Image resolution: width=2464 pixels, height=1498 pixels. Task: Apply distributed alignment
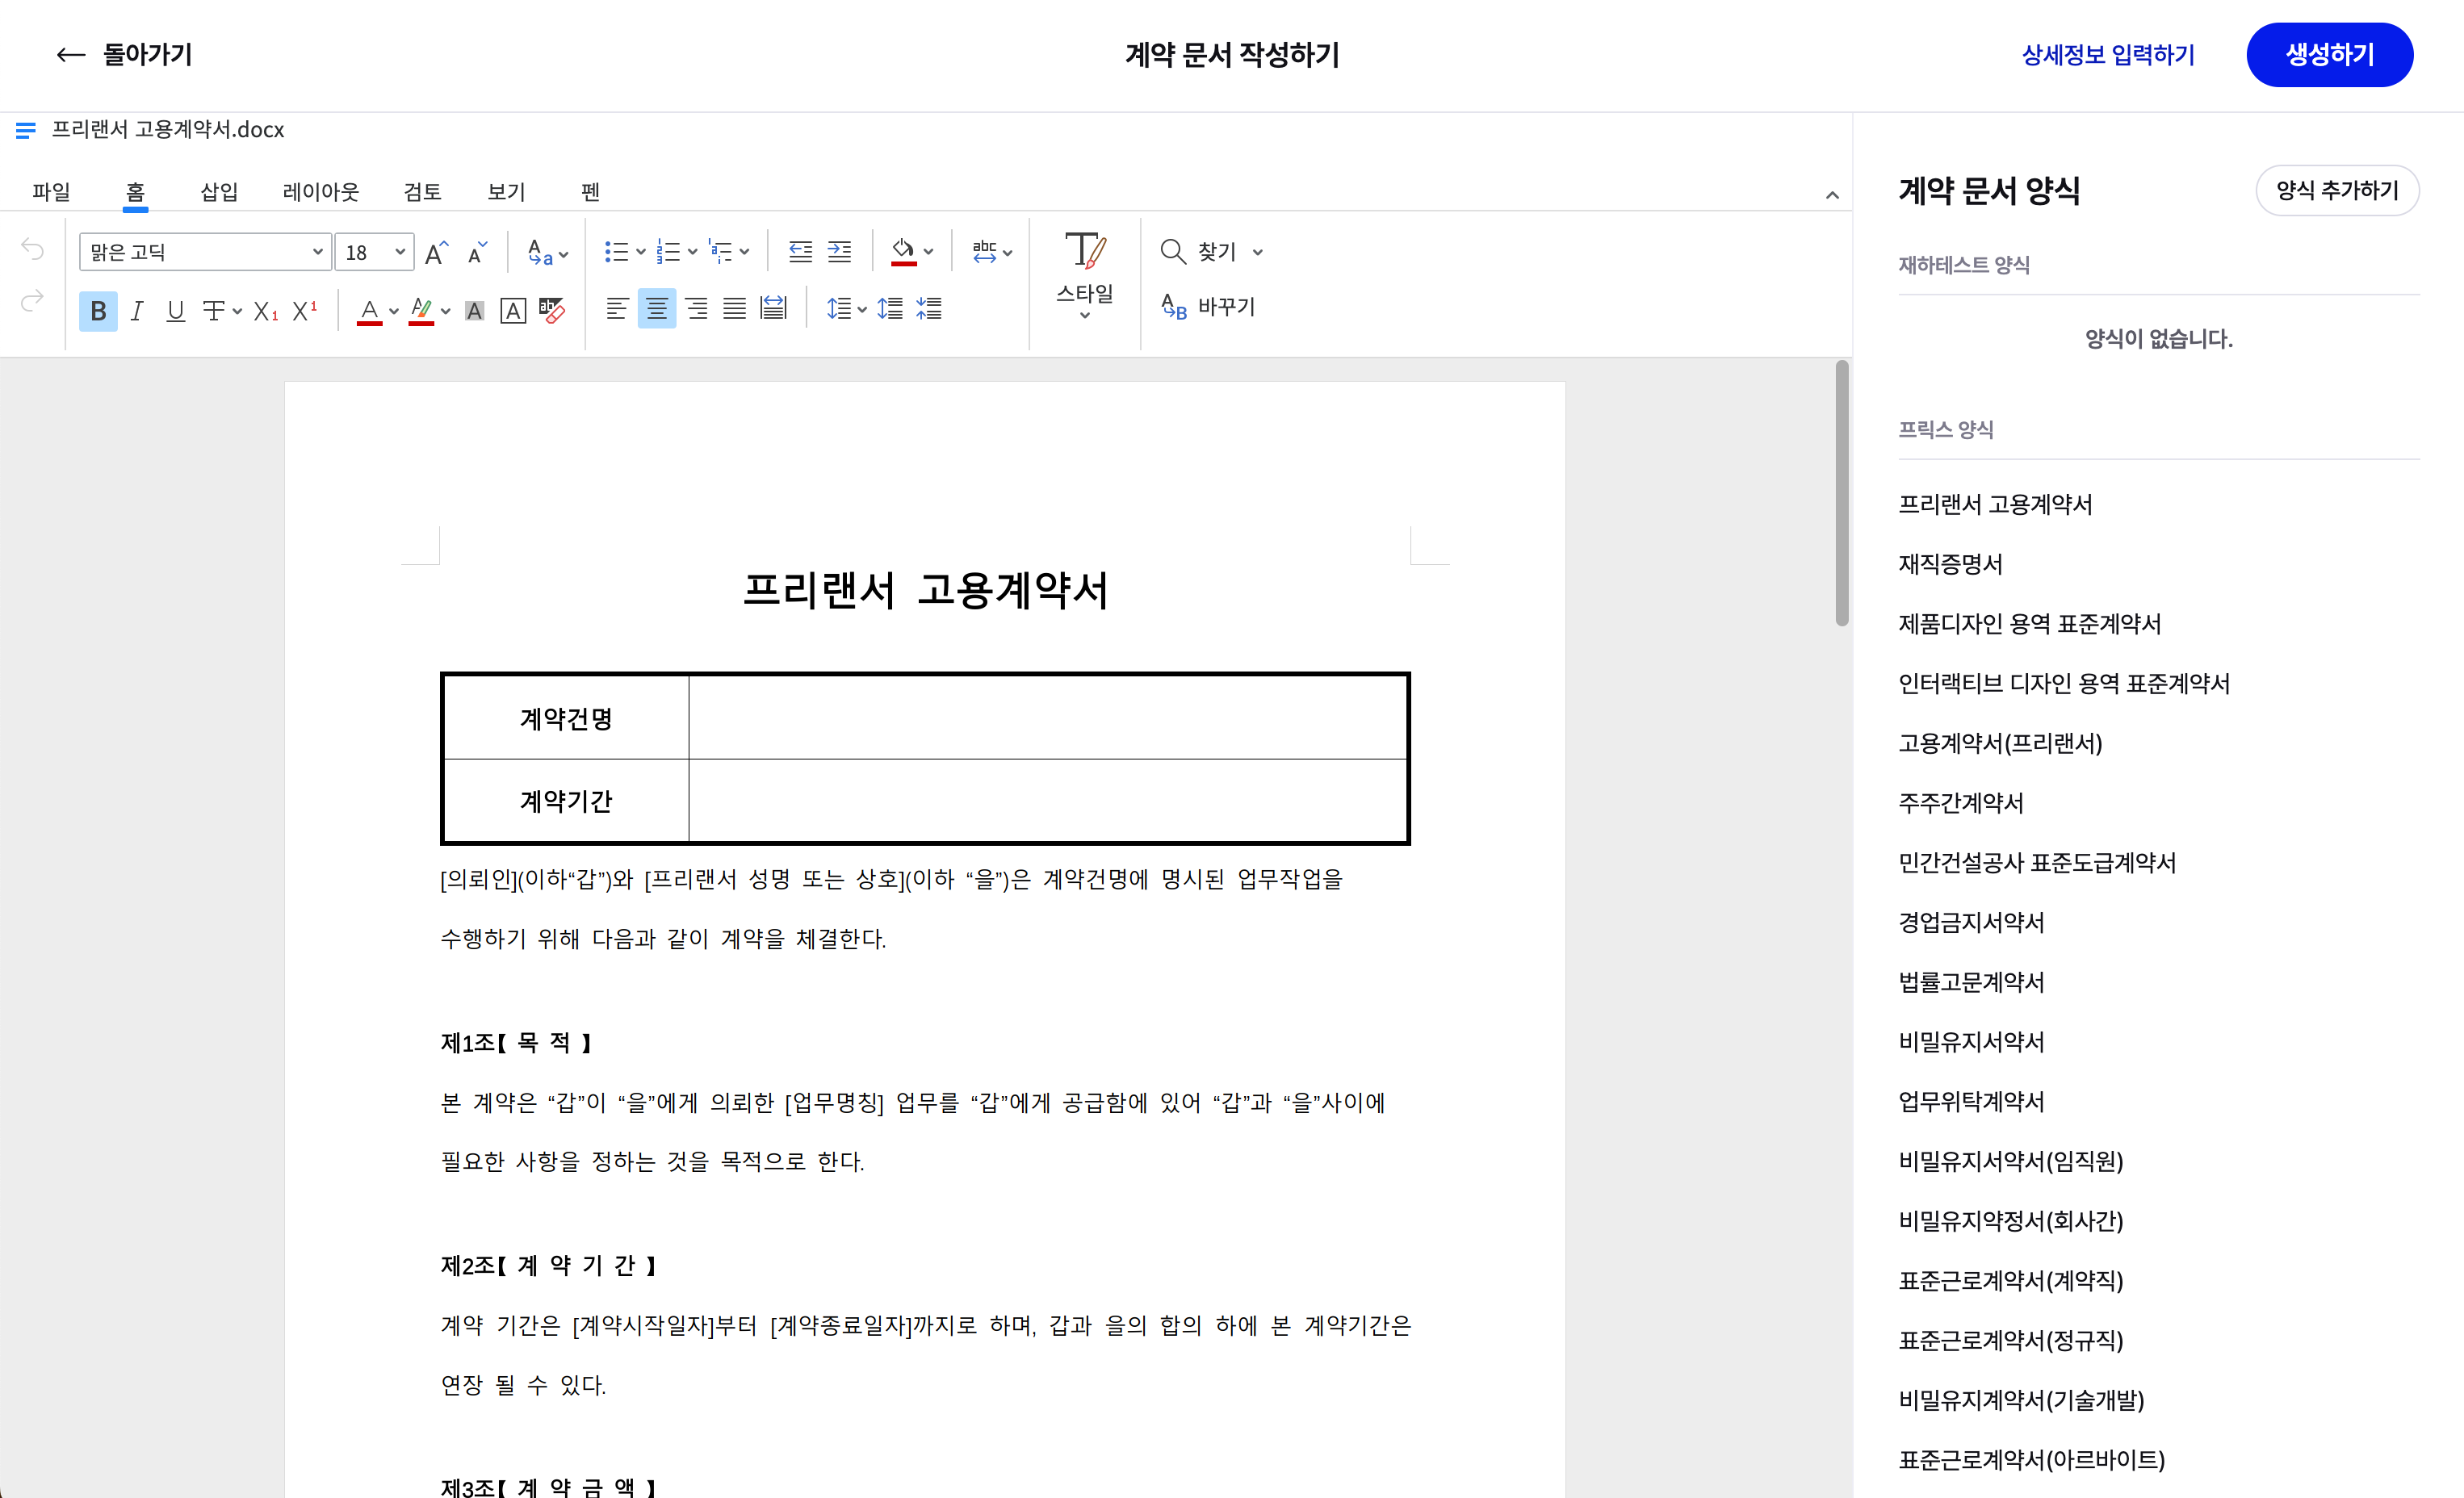pyautogui.click(x=773, y=308)
